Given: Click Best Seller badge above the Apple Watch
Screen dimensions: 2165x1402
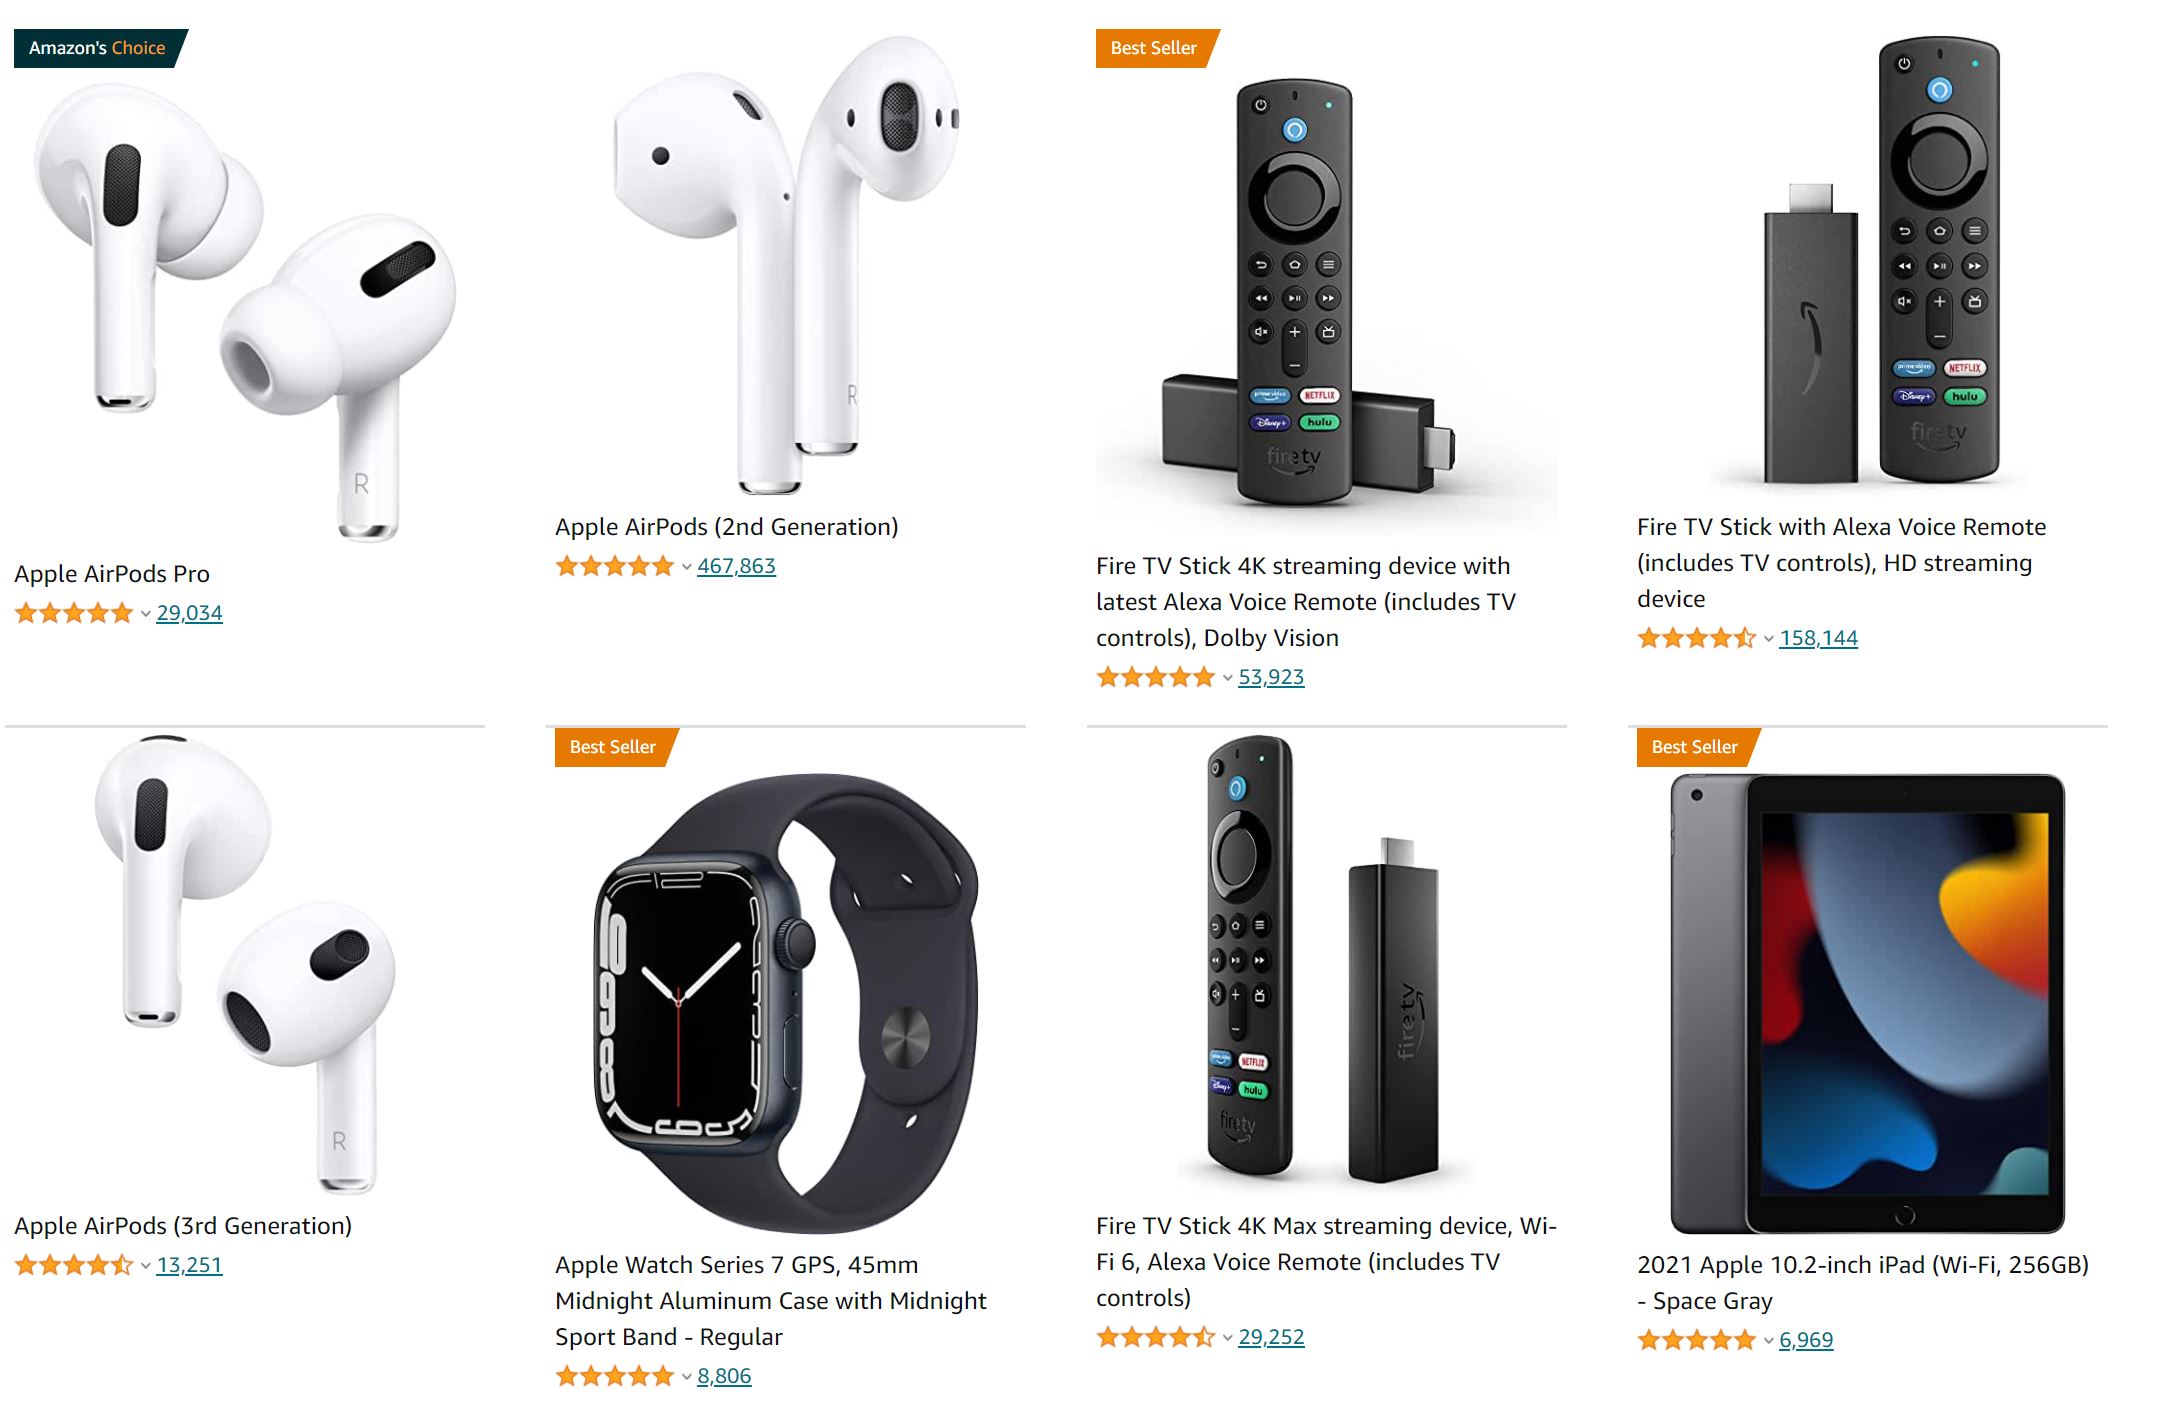Looking at the screenshot, I should pyautogui.click(x=616, y=747).
